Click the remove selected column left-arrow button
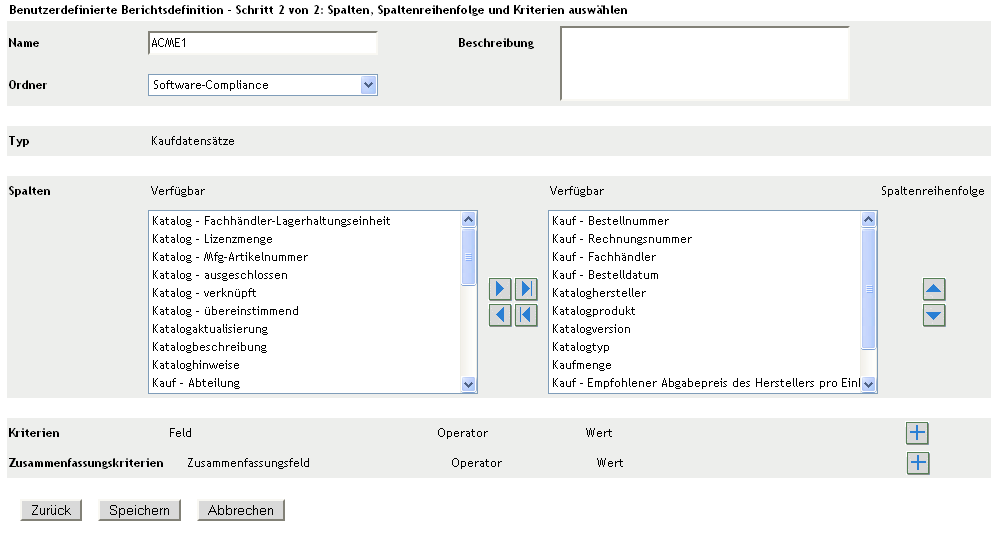The width and height of the screenshot is (995, 535). [x=502, y=315]
